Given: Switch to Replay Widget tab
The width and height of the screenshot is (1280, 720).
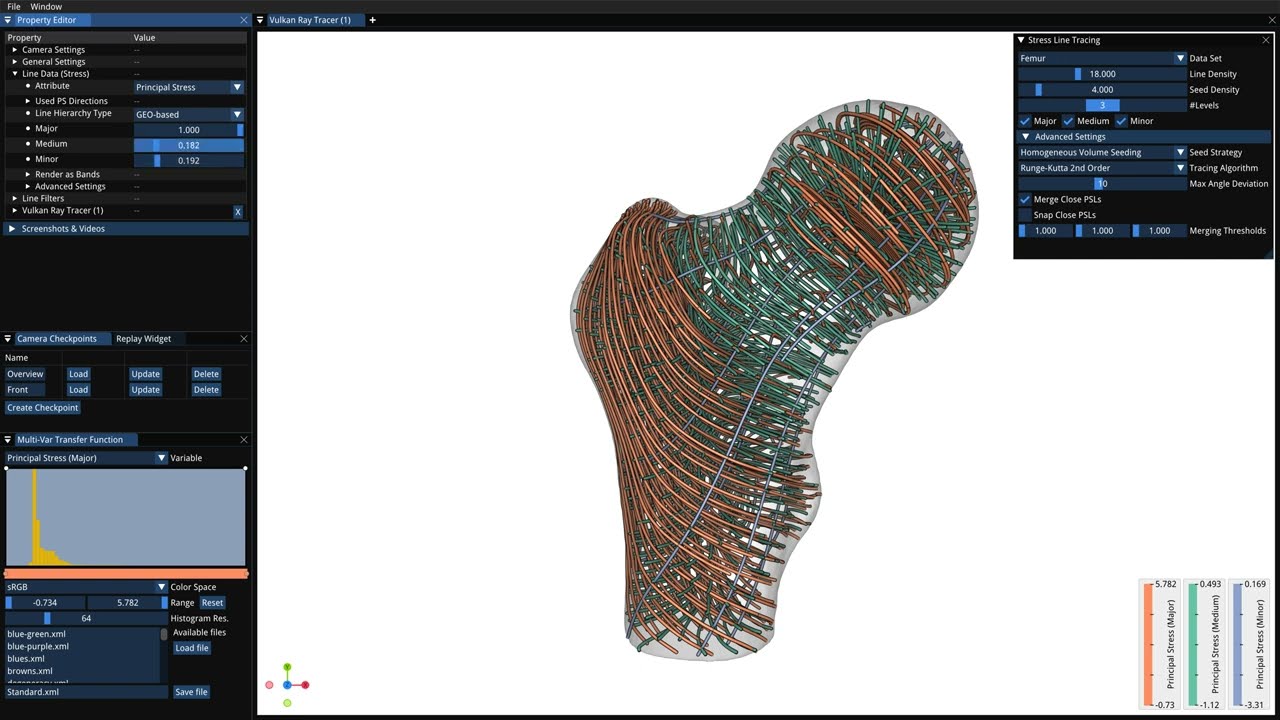Looking at the screenshot, I should pyautogui.click(x=143, y=339).
